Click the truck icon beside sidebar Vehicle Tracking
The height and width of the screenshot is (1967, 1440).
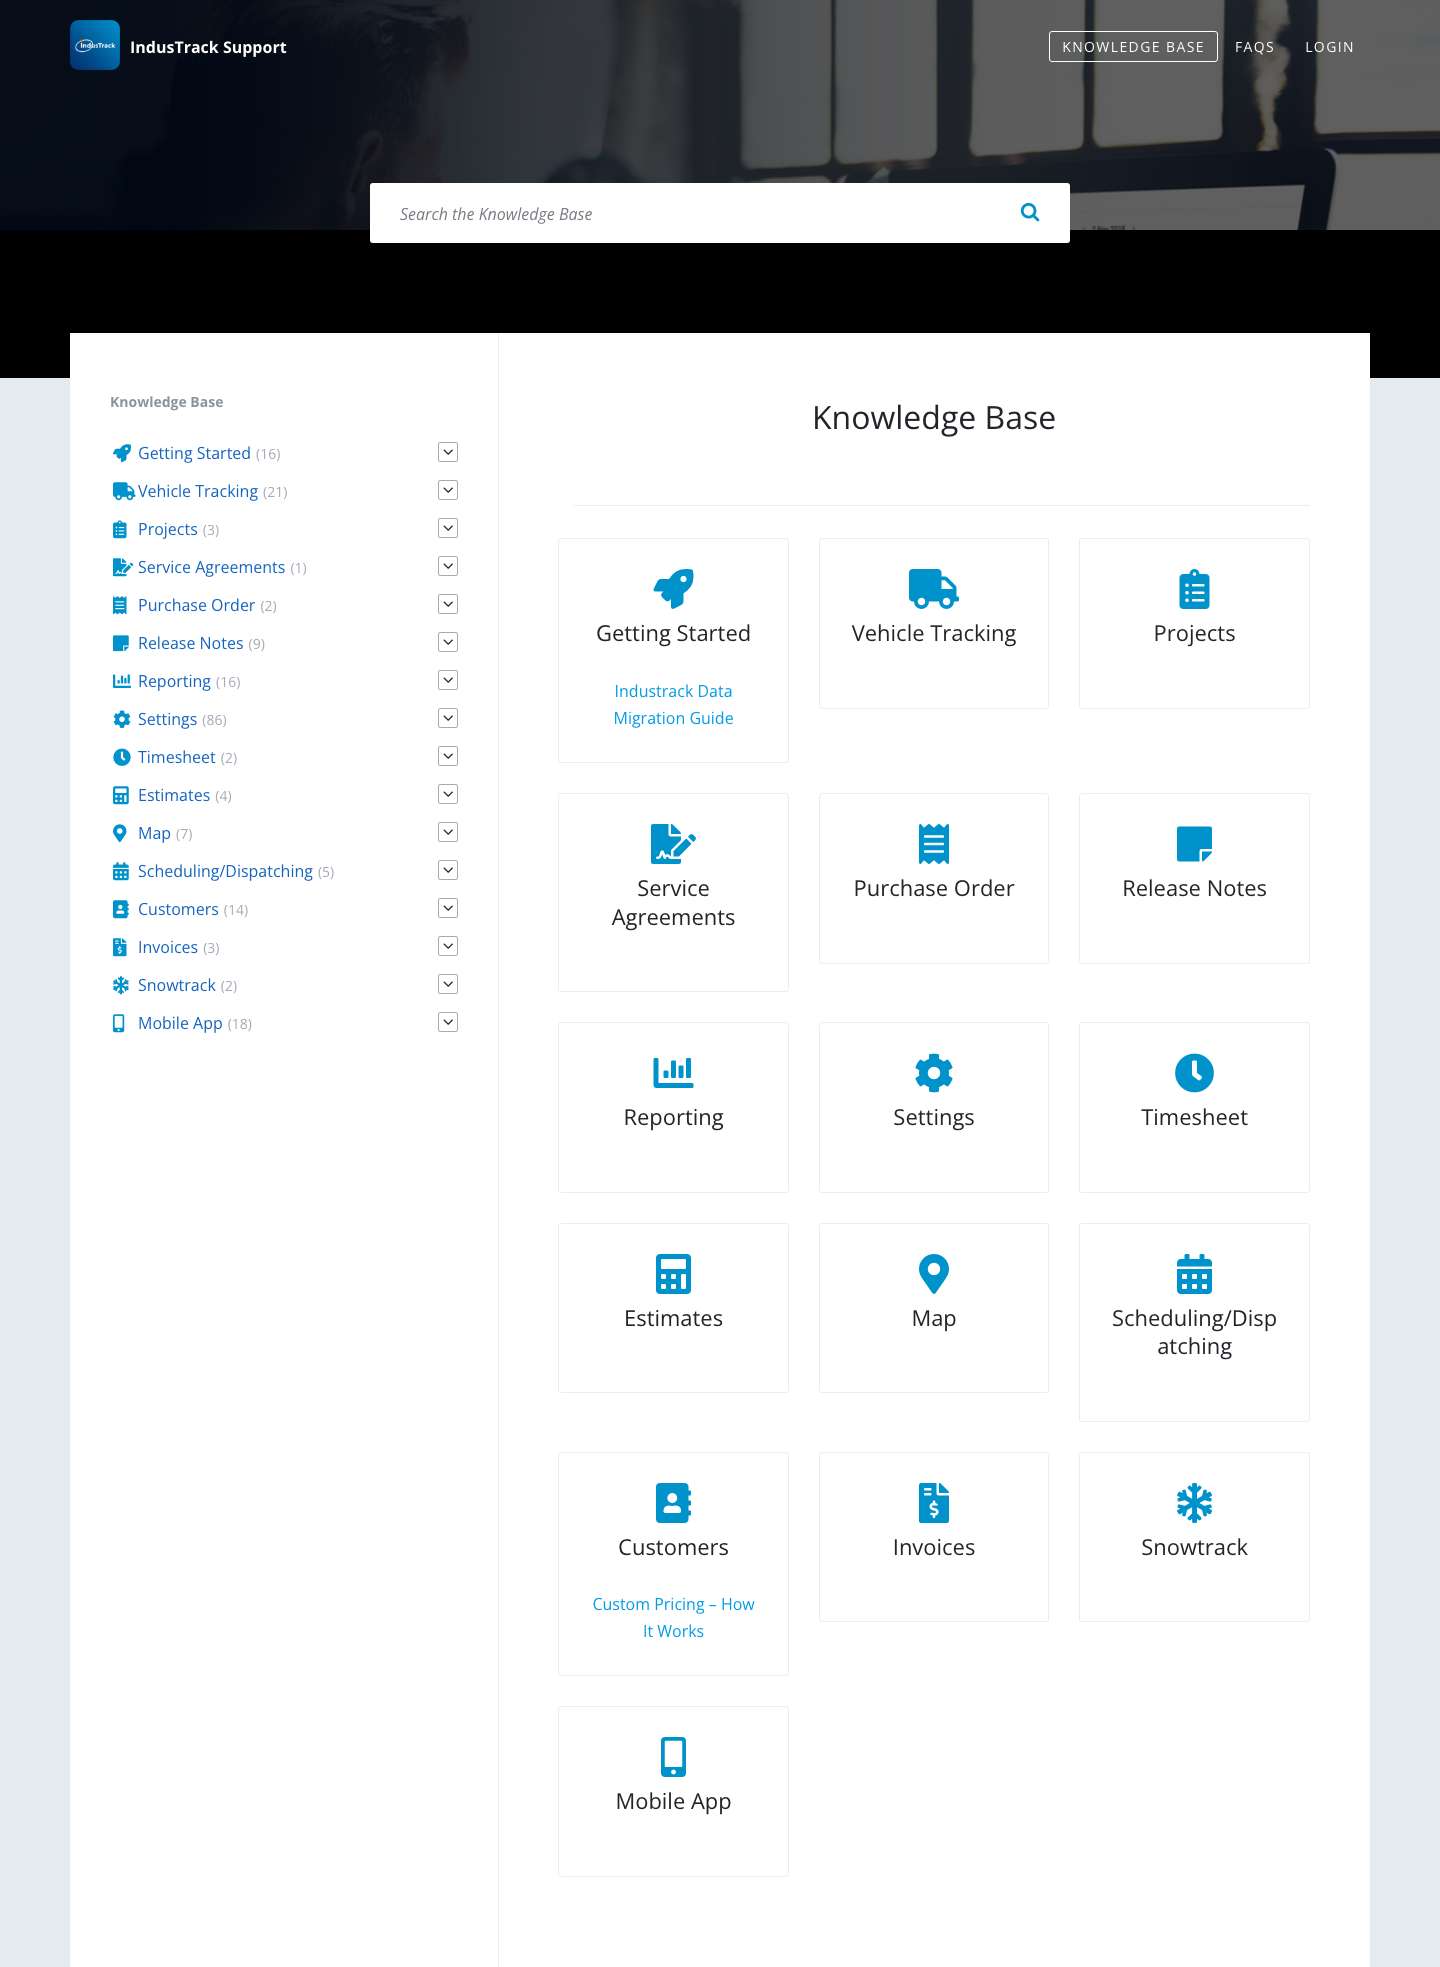tap(123, 491)
